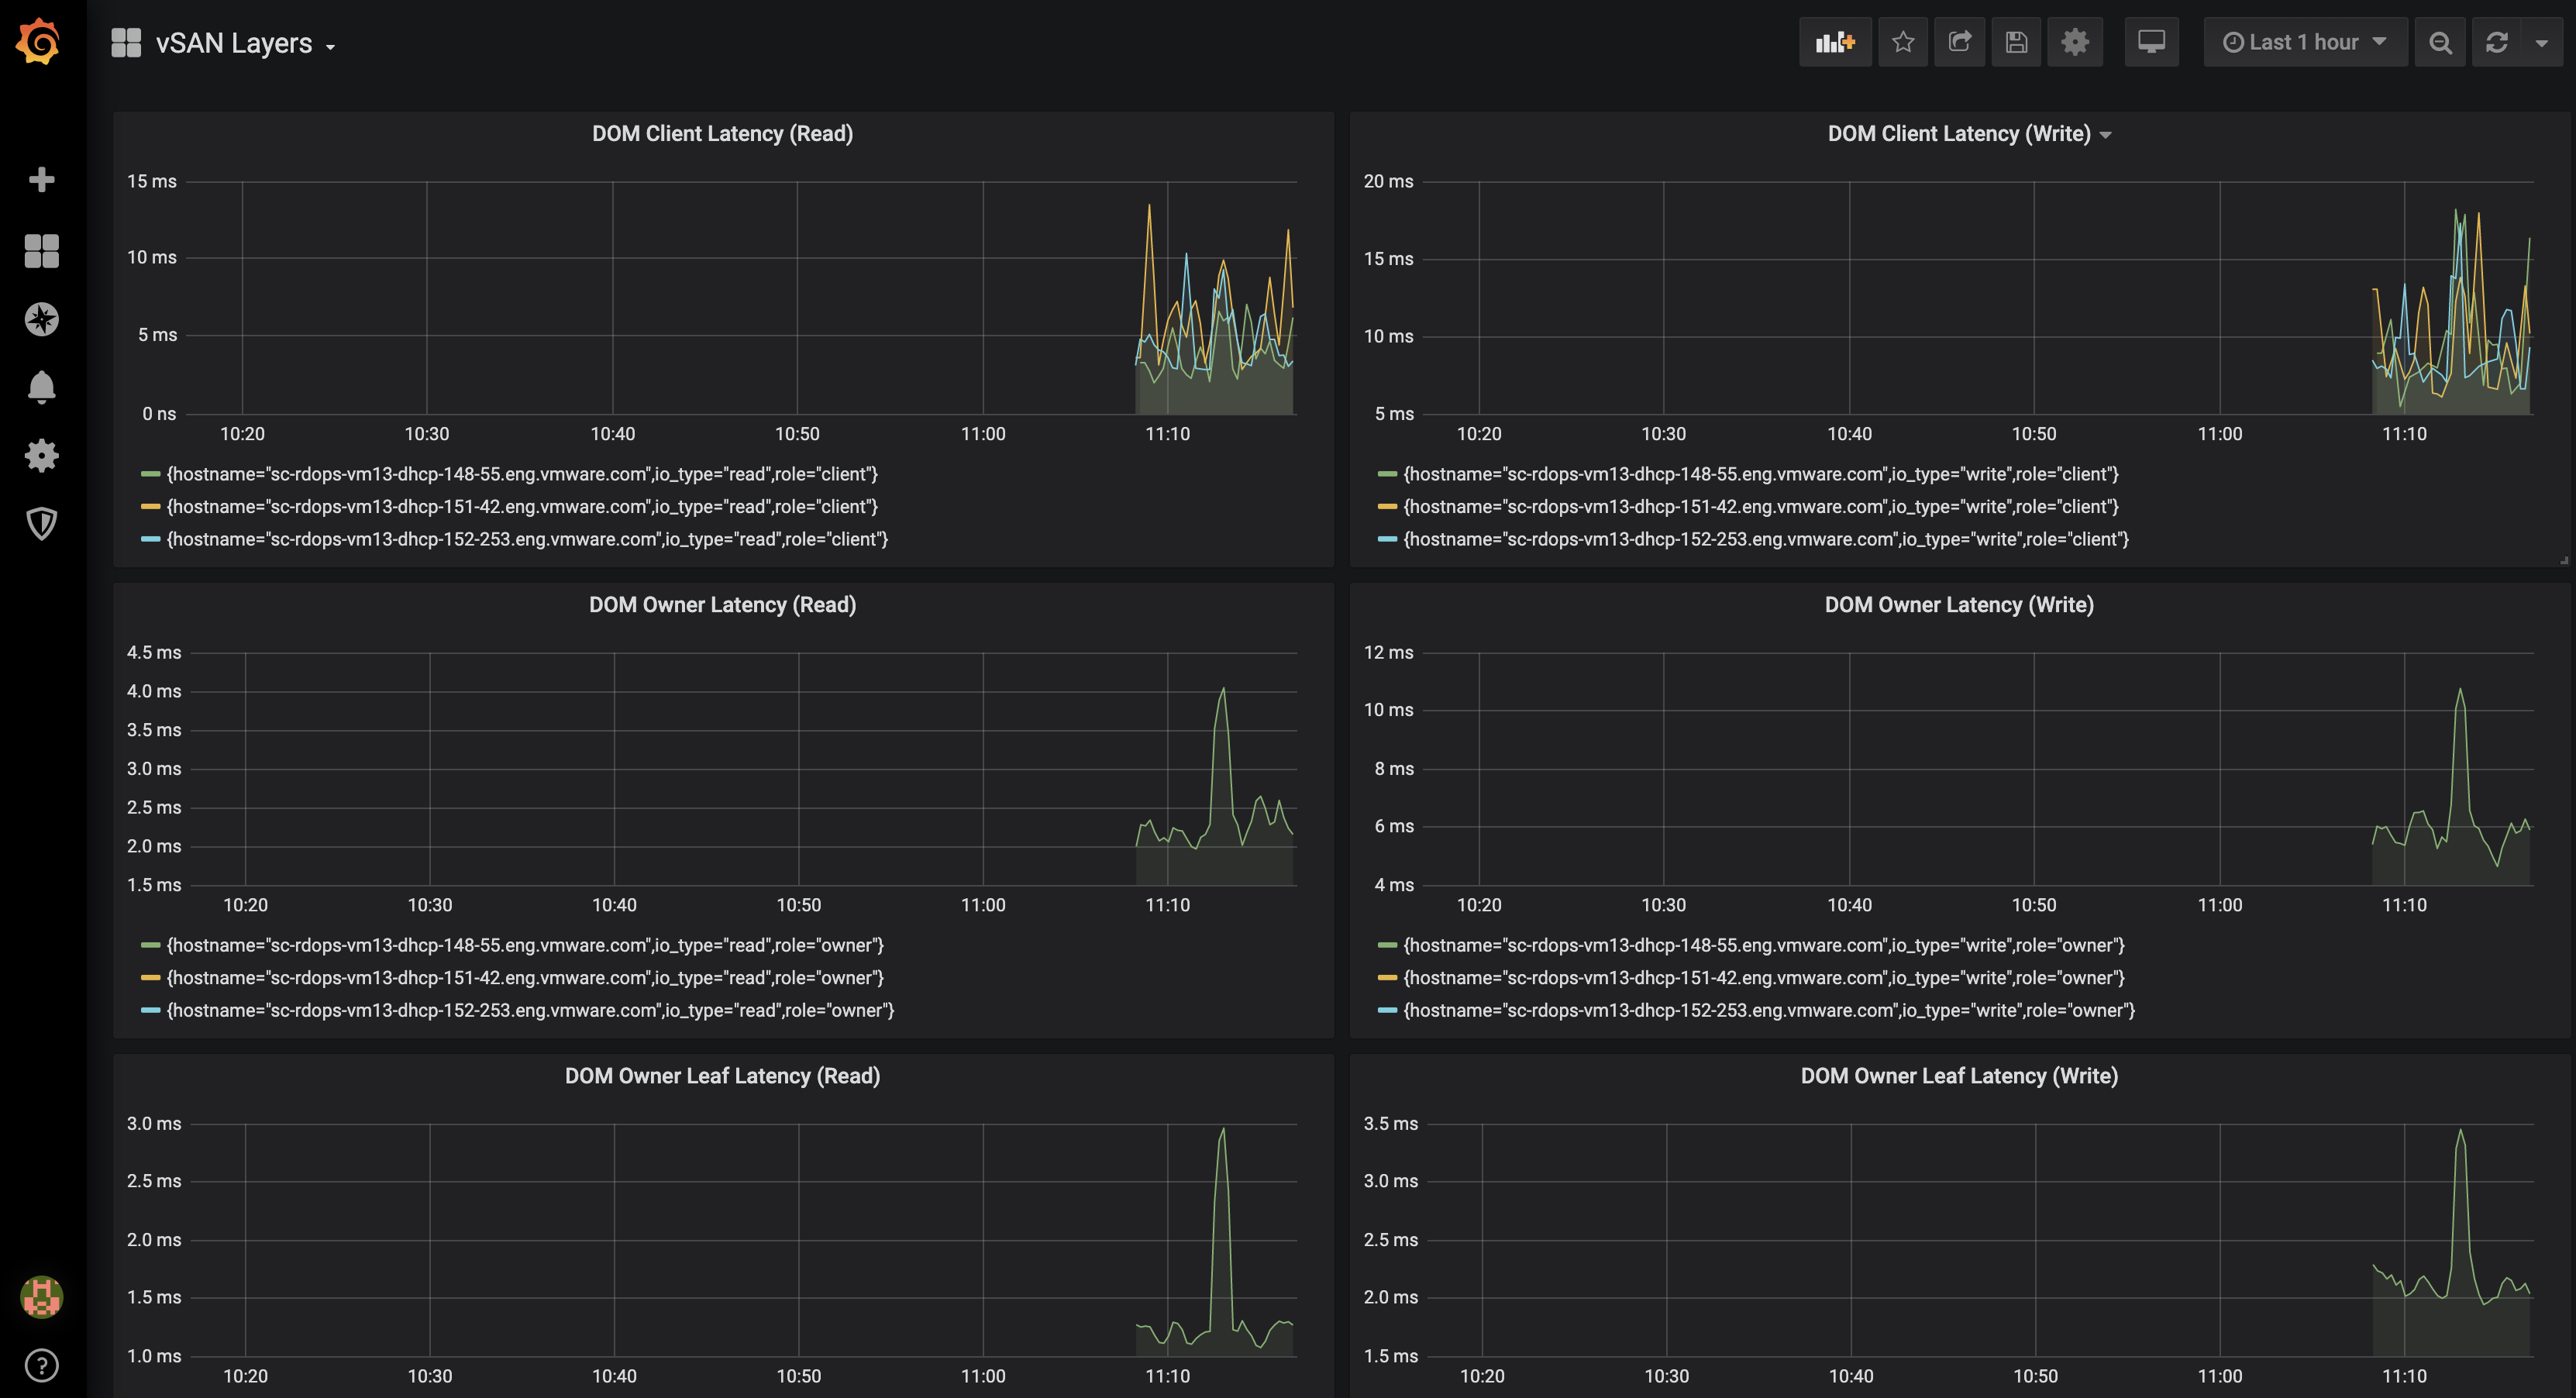Click the 12 ms axis label on Owner Write
The height and width of the screenshot is (1398, 2576).
coord(1388,652)
